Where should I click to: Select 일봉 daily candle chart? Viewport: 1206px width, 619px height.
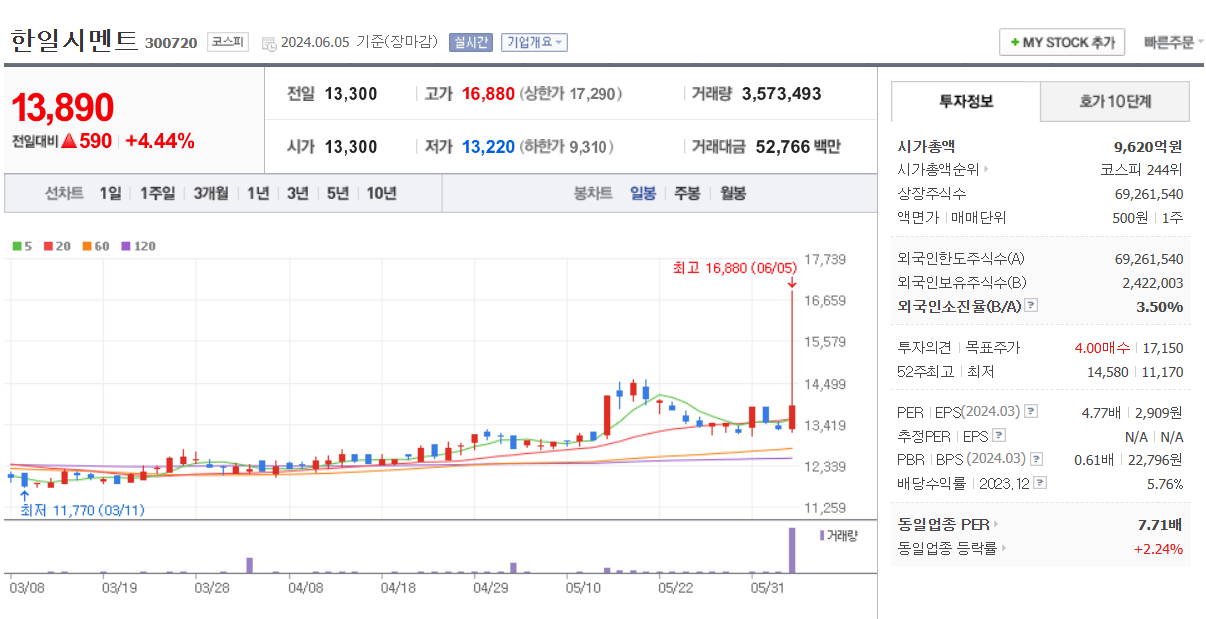click(x=643, y=193)
